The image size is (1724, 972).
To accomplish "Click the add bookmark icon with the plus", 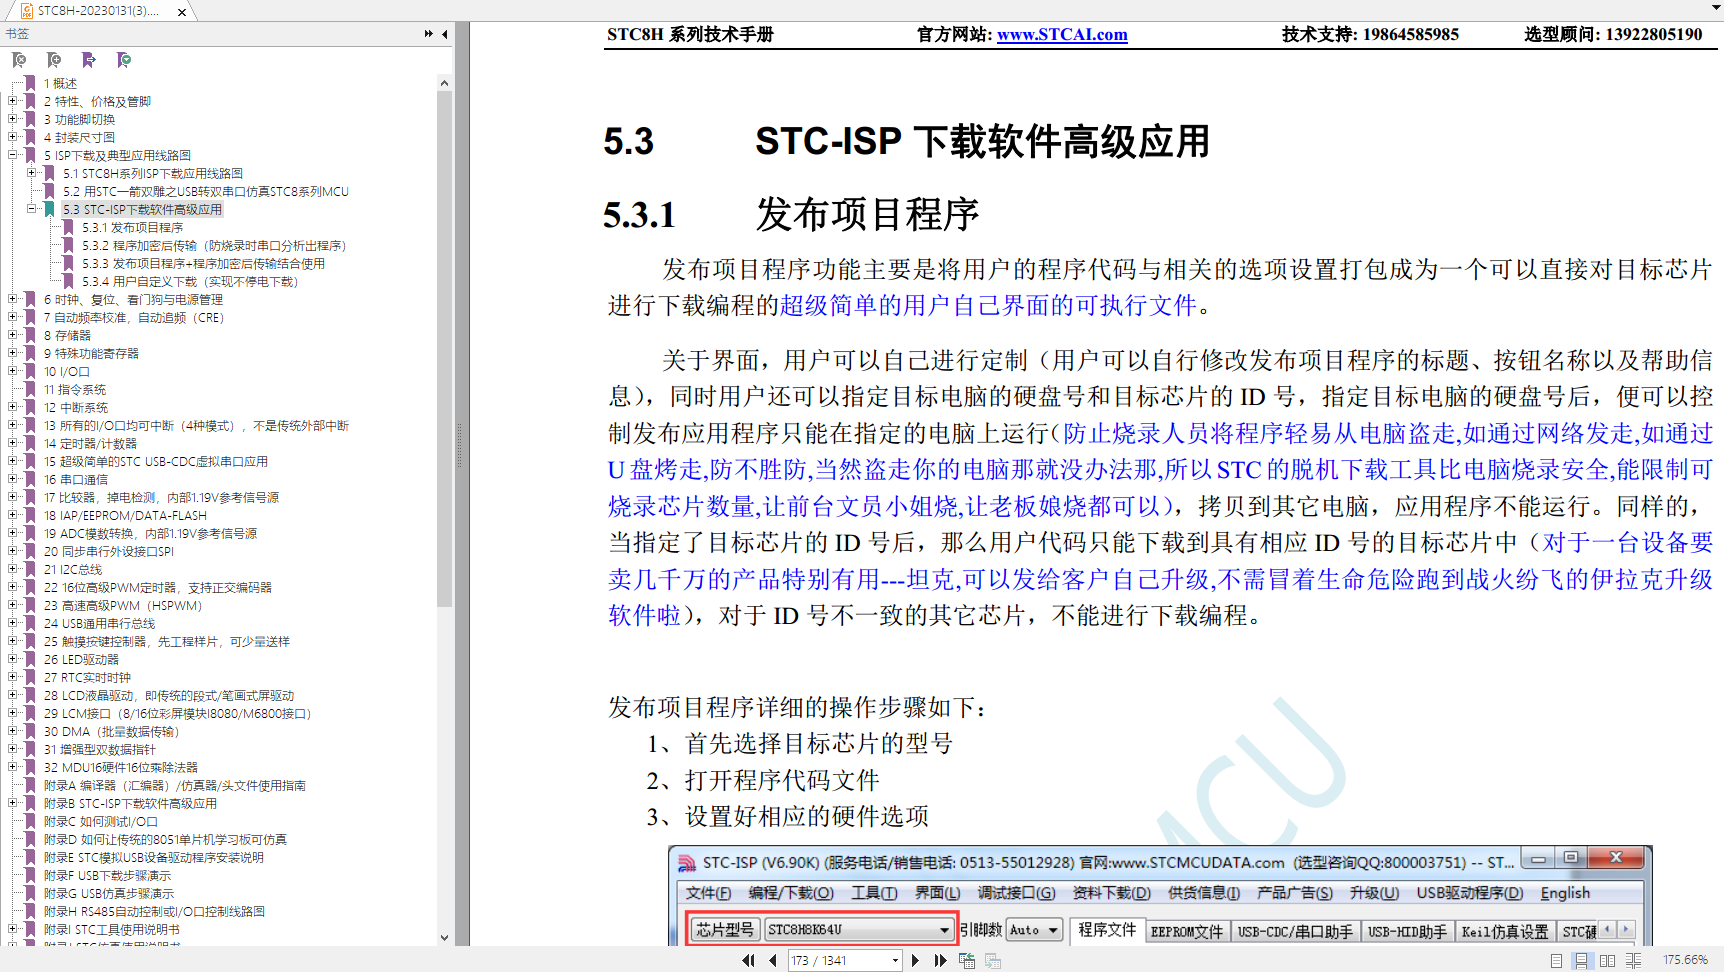I will point(54,60).
